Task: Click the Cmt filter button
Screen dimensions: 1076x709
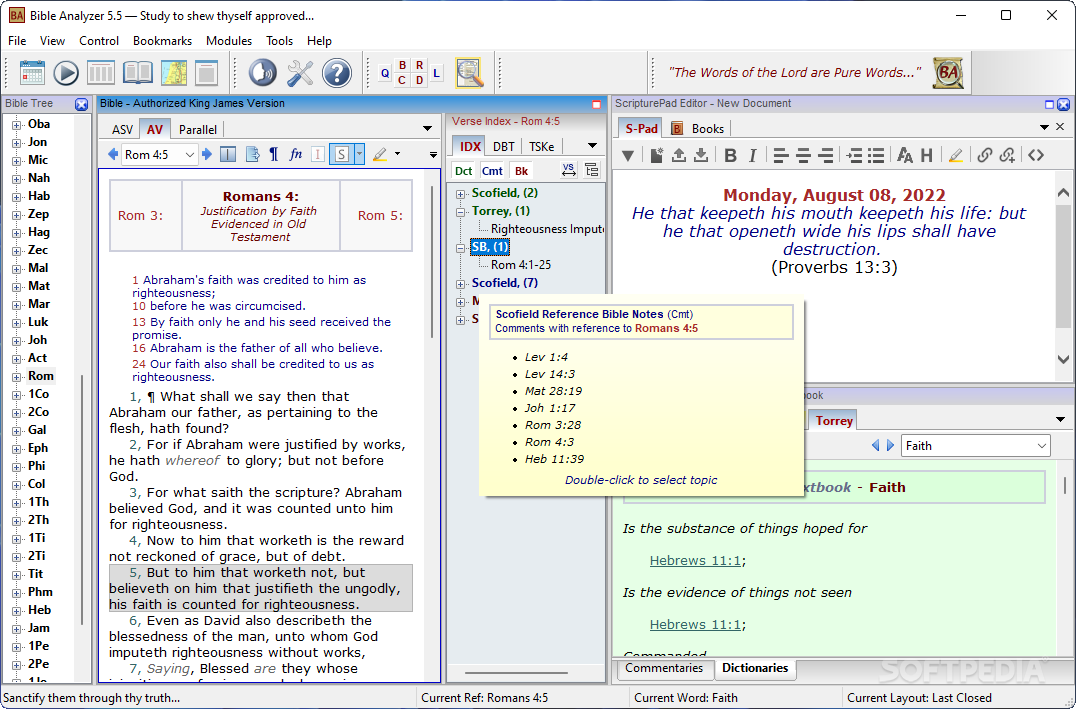Action: click(492, 171)
